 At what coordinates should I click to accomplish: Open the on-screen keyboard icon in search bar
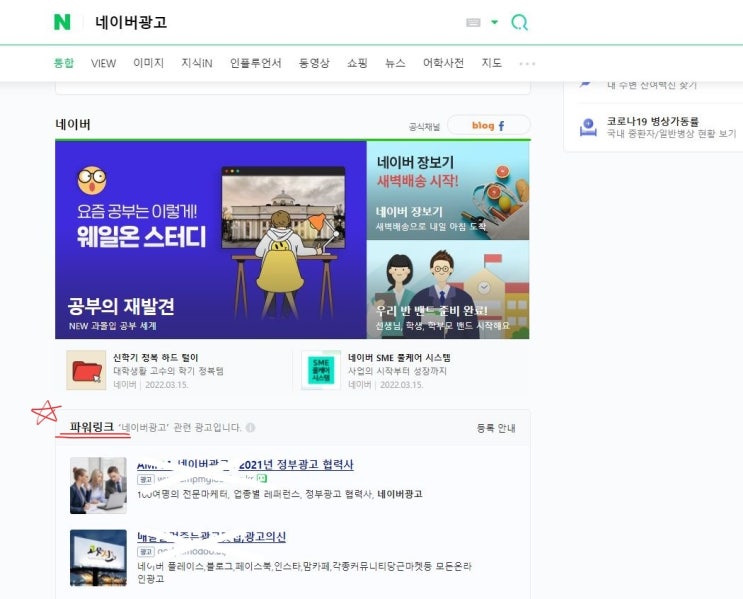[x=473, y=22]
